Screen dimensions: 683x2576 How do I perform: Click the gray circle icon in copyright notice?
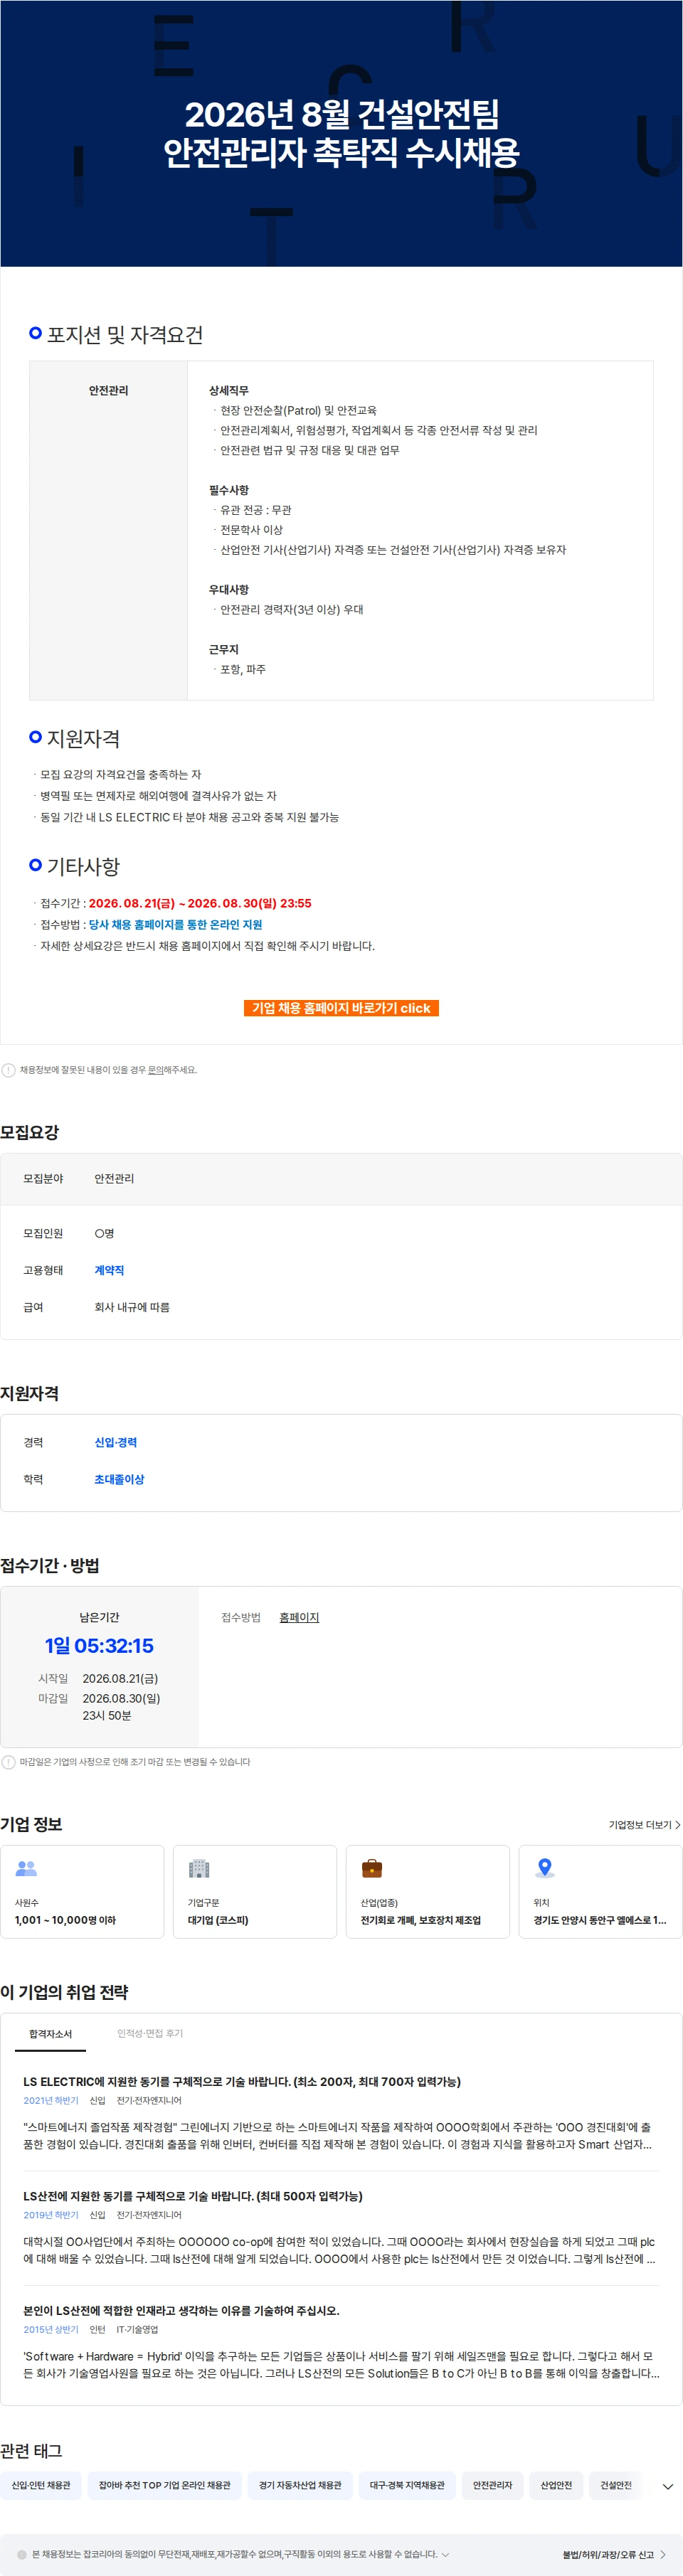click(x=22, y=2555)
